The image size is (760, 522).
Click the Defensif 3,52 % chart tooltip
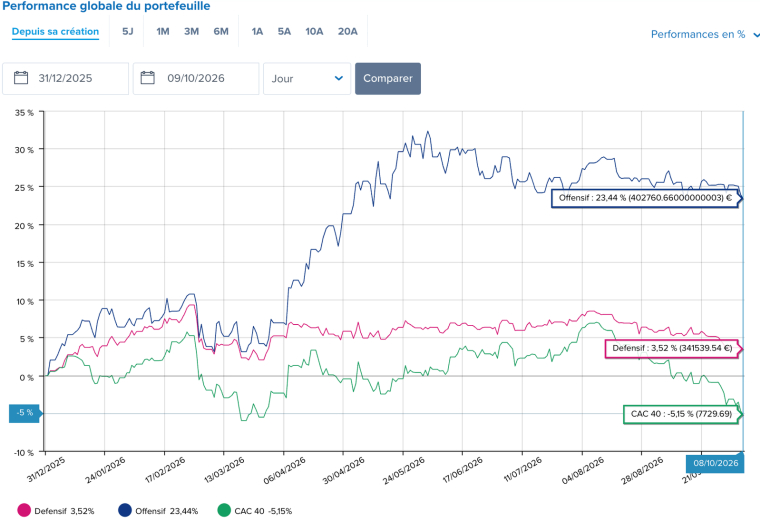click(x=674, y=348)
